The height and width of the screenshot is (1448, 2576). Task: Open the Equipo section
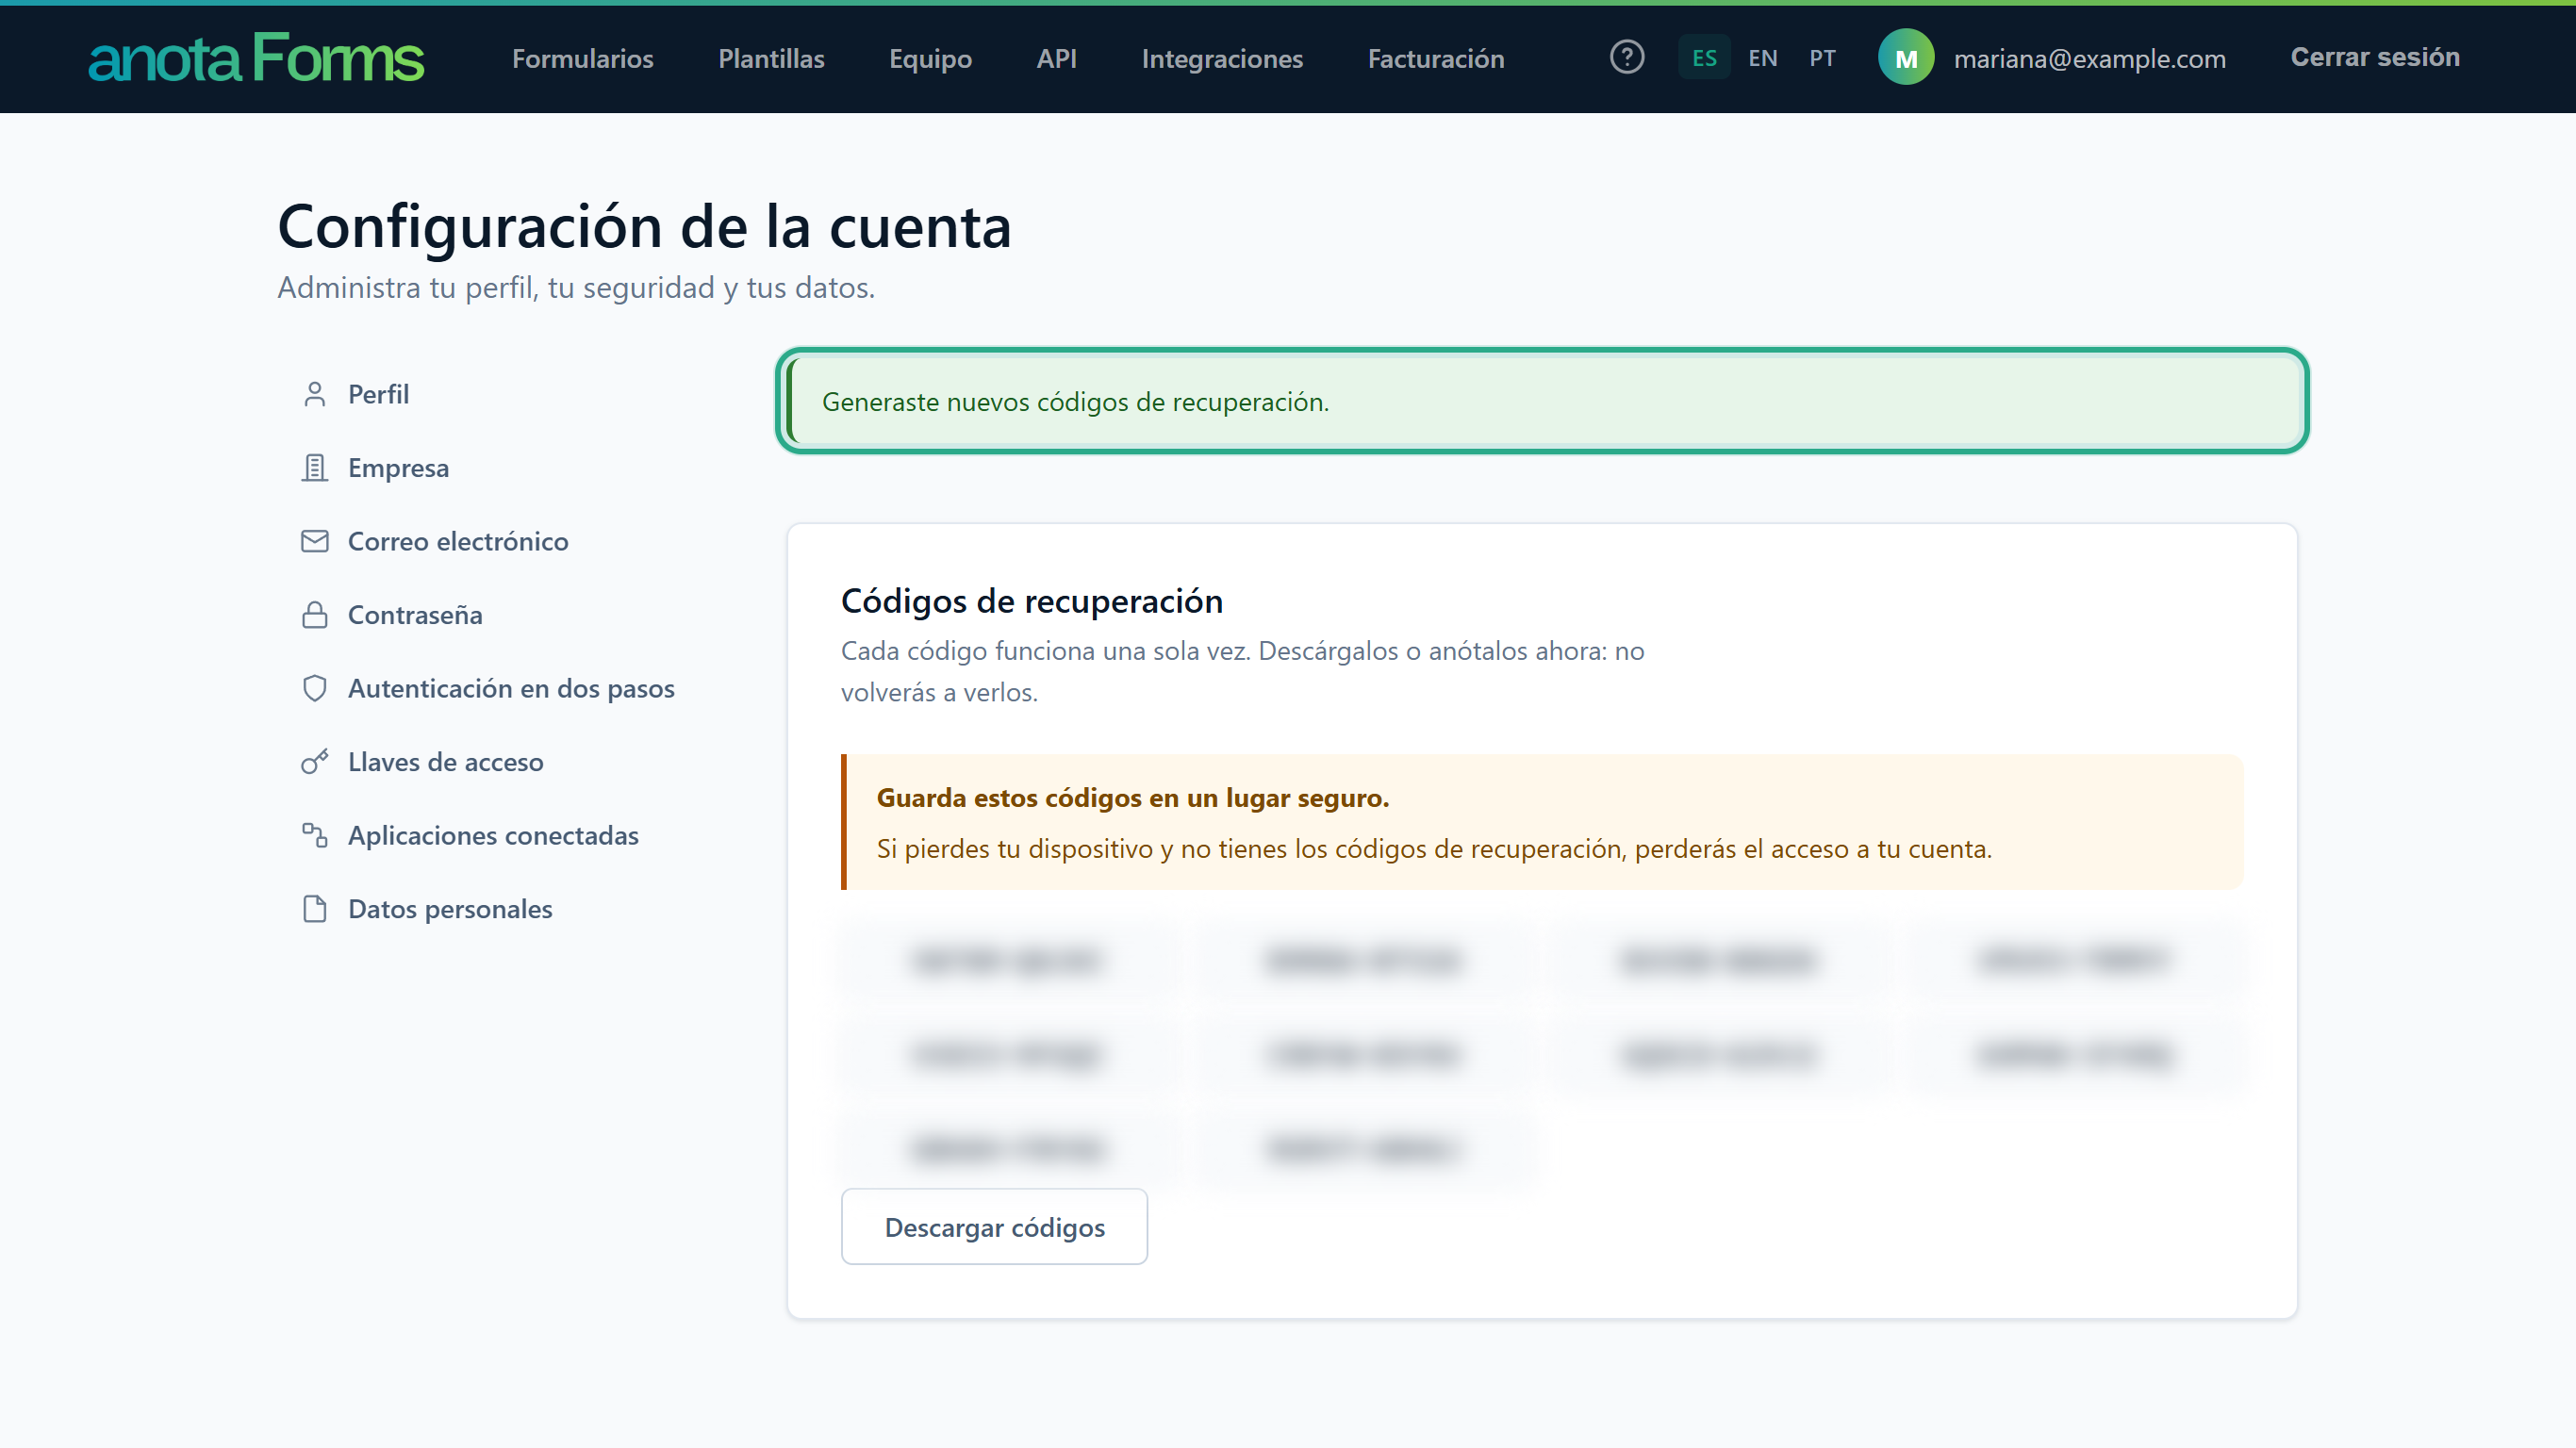coord(930,58)
